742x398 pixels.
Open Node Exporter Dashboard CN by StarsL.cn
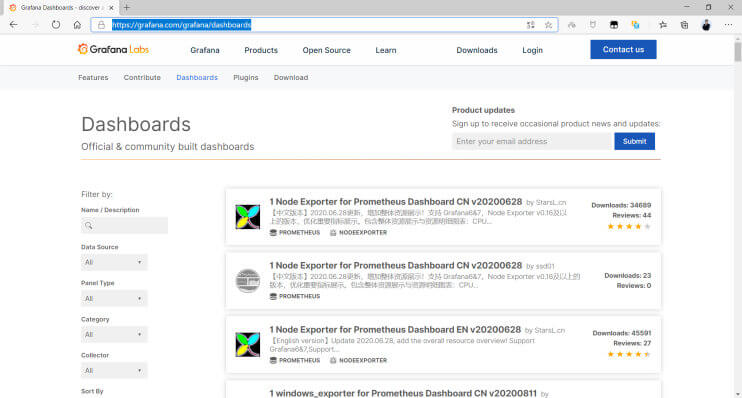pyautogui.click(x=396, y=202)
